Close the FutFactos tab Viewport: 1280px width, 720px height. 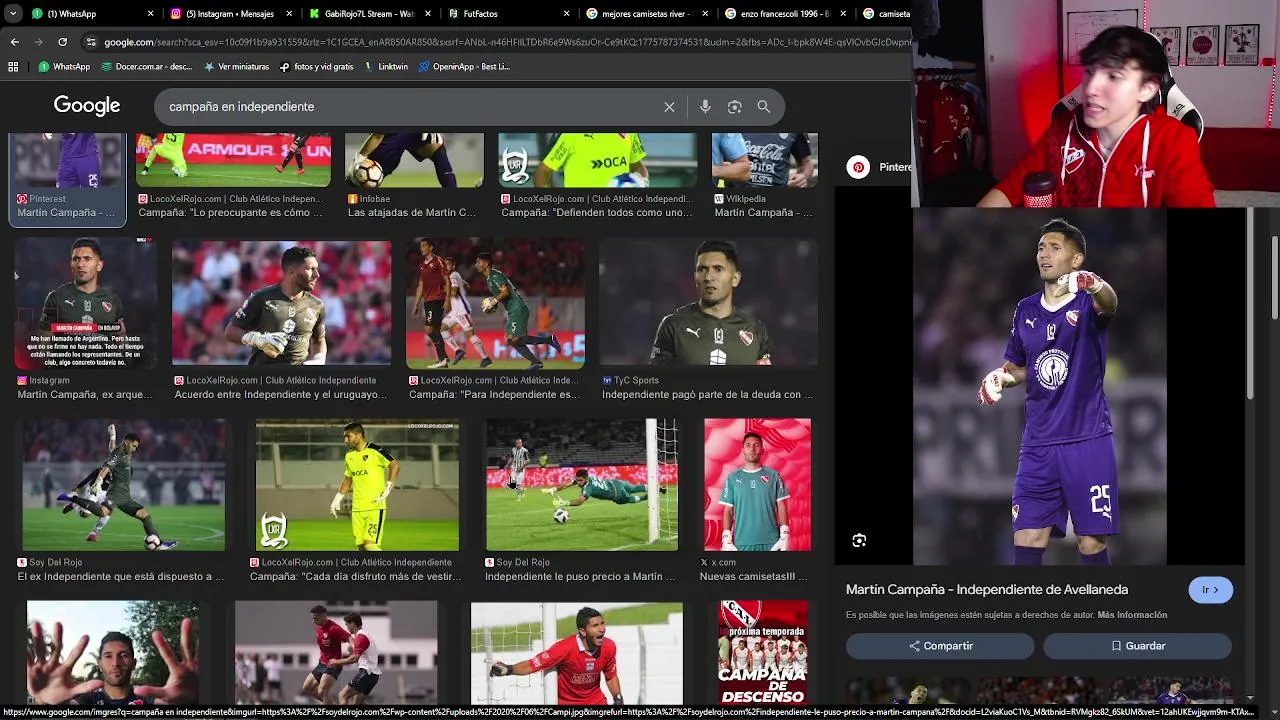point(566,14)
